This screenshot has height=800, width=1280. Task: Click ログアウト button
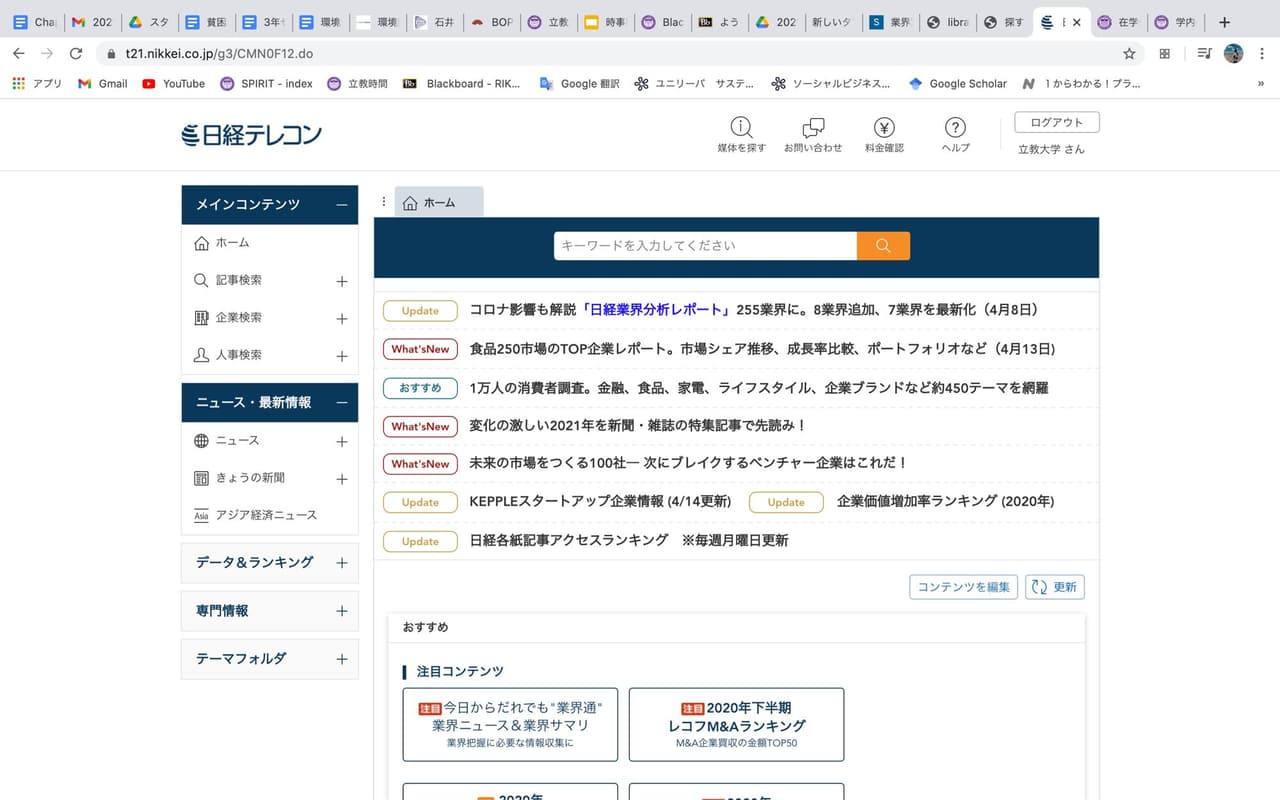[1057, 122]
